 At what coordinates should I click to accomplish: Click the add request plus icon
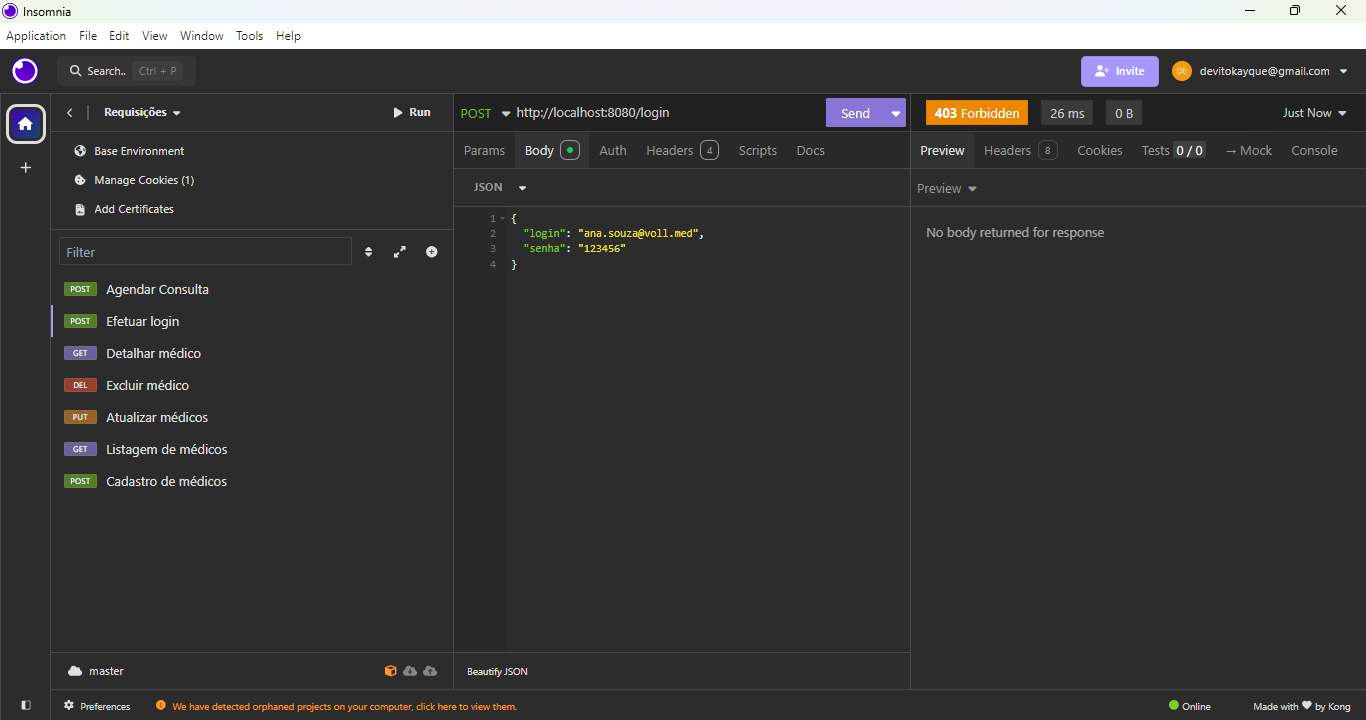coord(431,252)
